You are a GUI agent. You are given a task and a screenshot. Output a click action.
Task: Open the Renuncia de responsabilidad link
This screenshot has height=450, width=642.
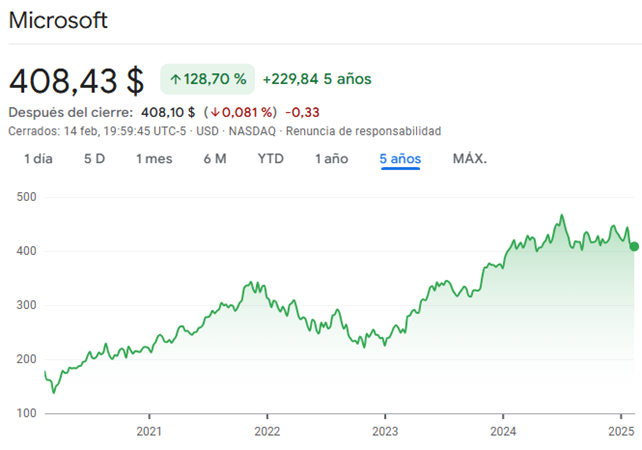tap(363, 131)
